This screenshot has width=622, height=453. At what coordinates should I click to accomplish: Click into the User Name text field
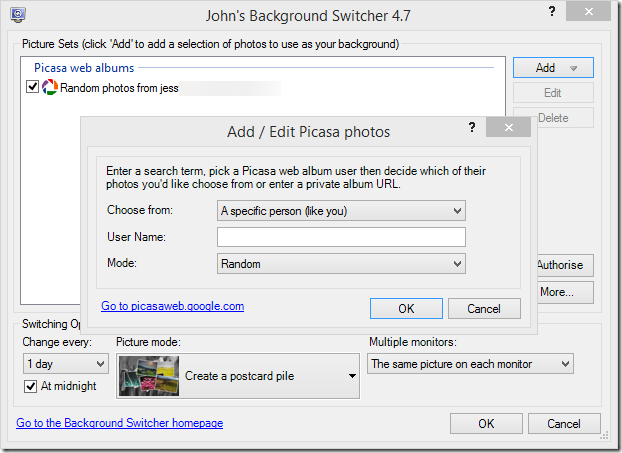[x=341, y=237]
